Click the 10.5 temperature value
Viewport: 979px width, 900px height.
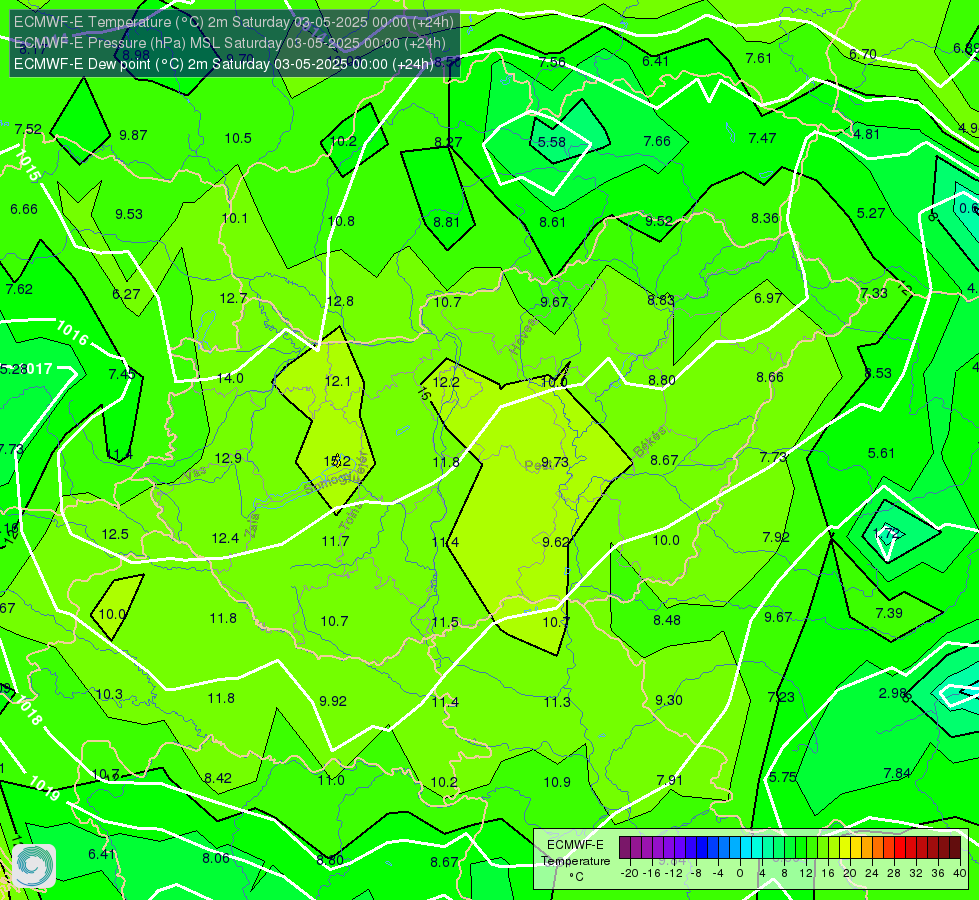pos(238,138)
